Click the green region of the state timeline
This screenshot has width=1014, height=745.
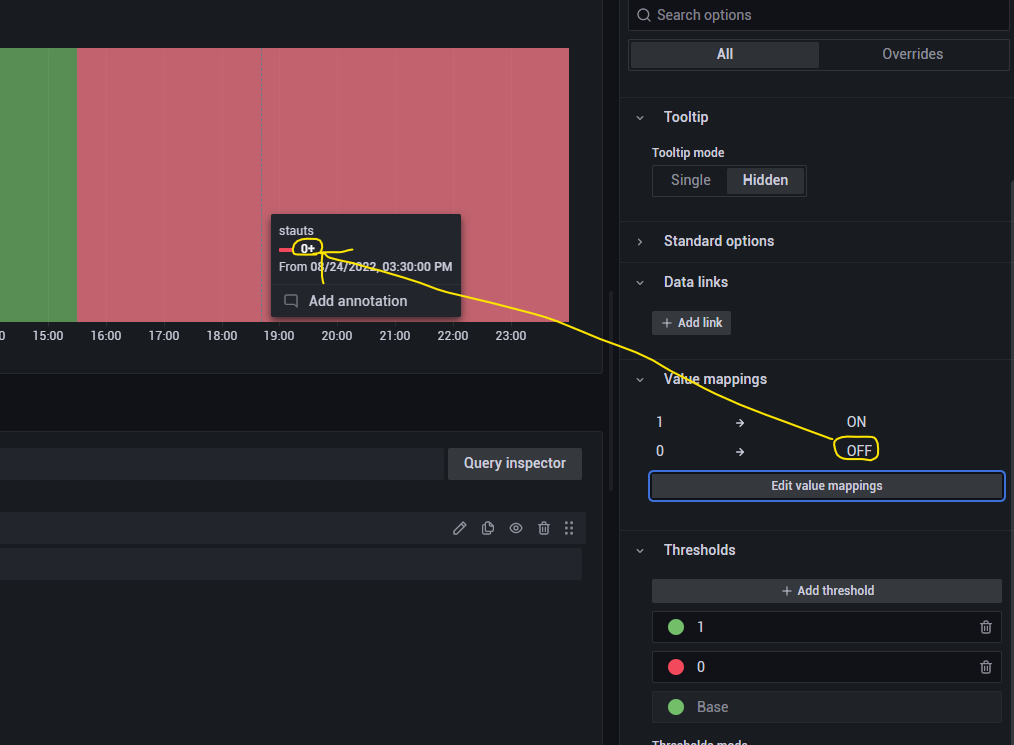pos(39,184)
